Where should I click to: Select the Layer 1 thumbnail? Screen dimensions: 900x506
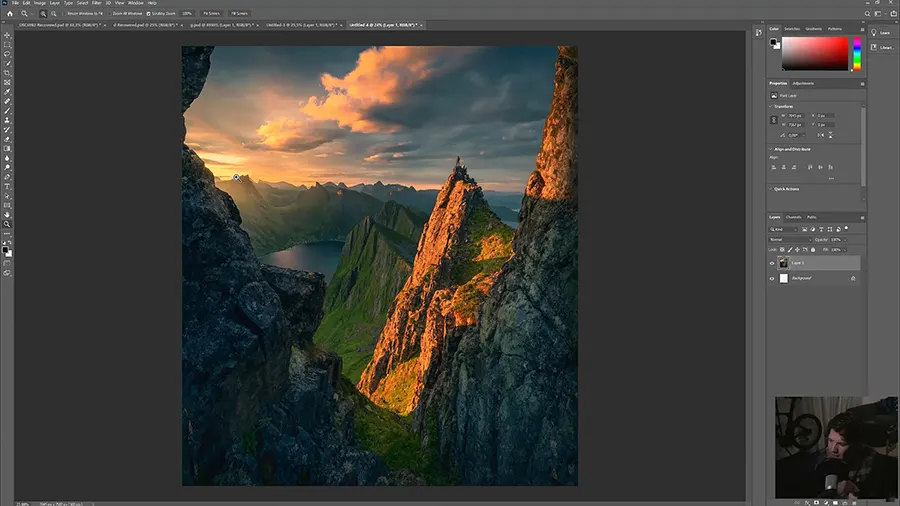point(784,263)
